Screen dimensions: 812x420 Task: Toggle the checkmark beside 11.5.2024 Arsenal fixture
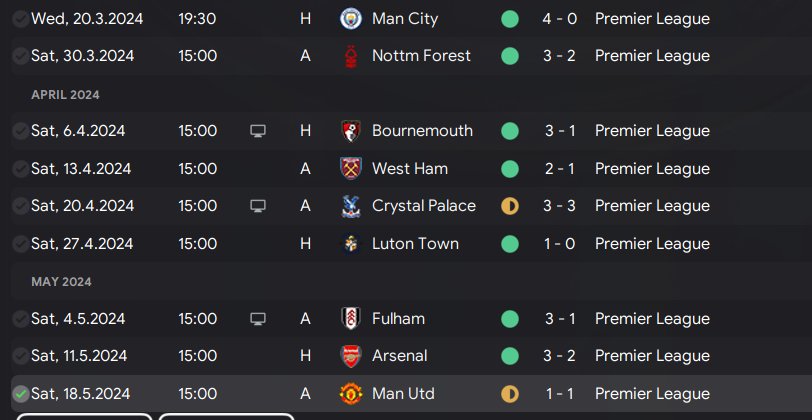(x=21, y=356)
